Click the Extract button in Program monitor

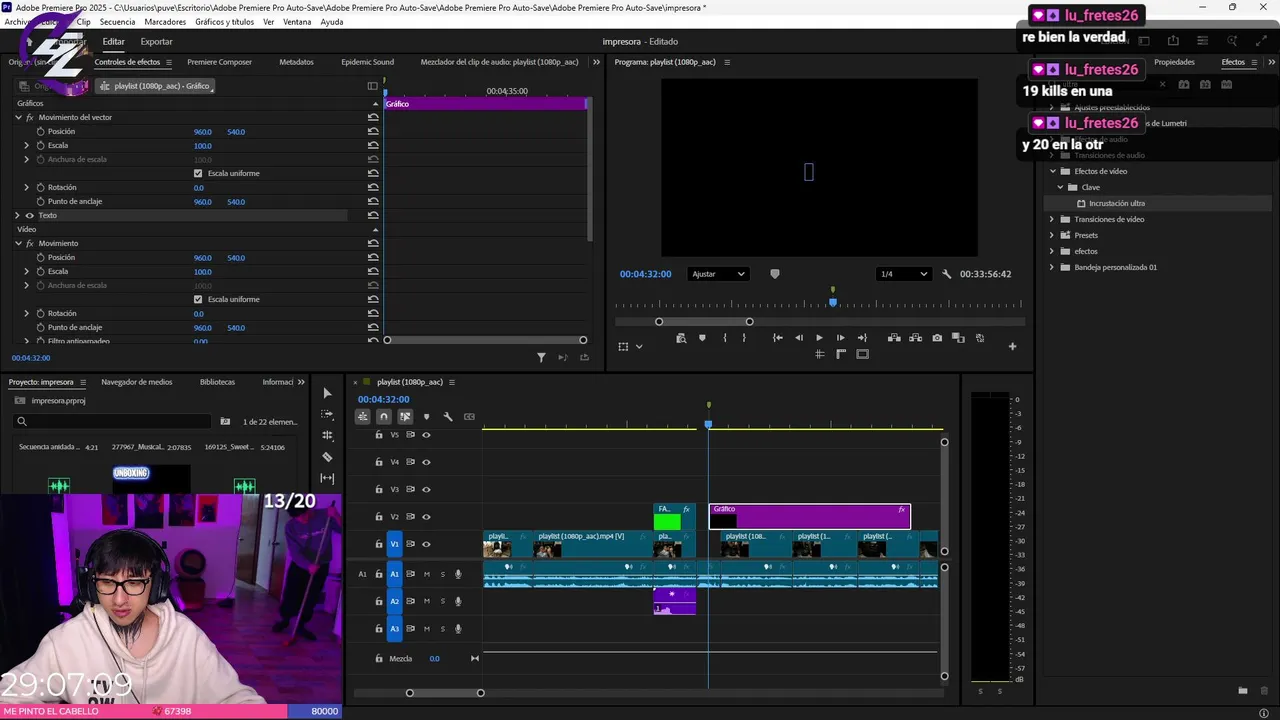tap(915, 338)
